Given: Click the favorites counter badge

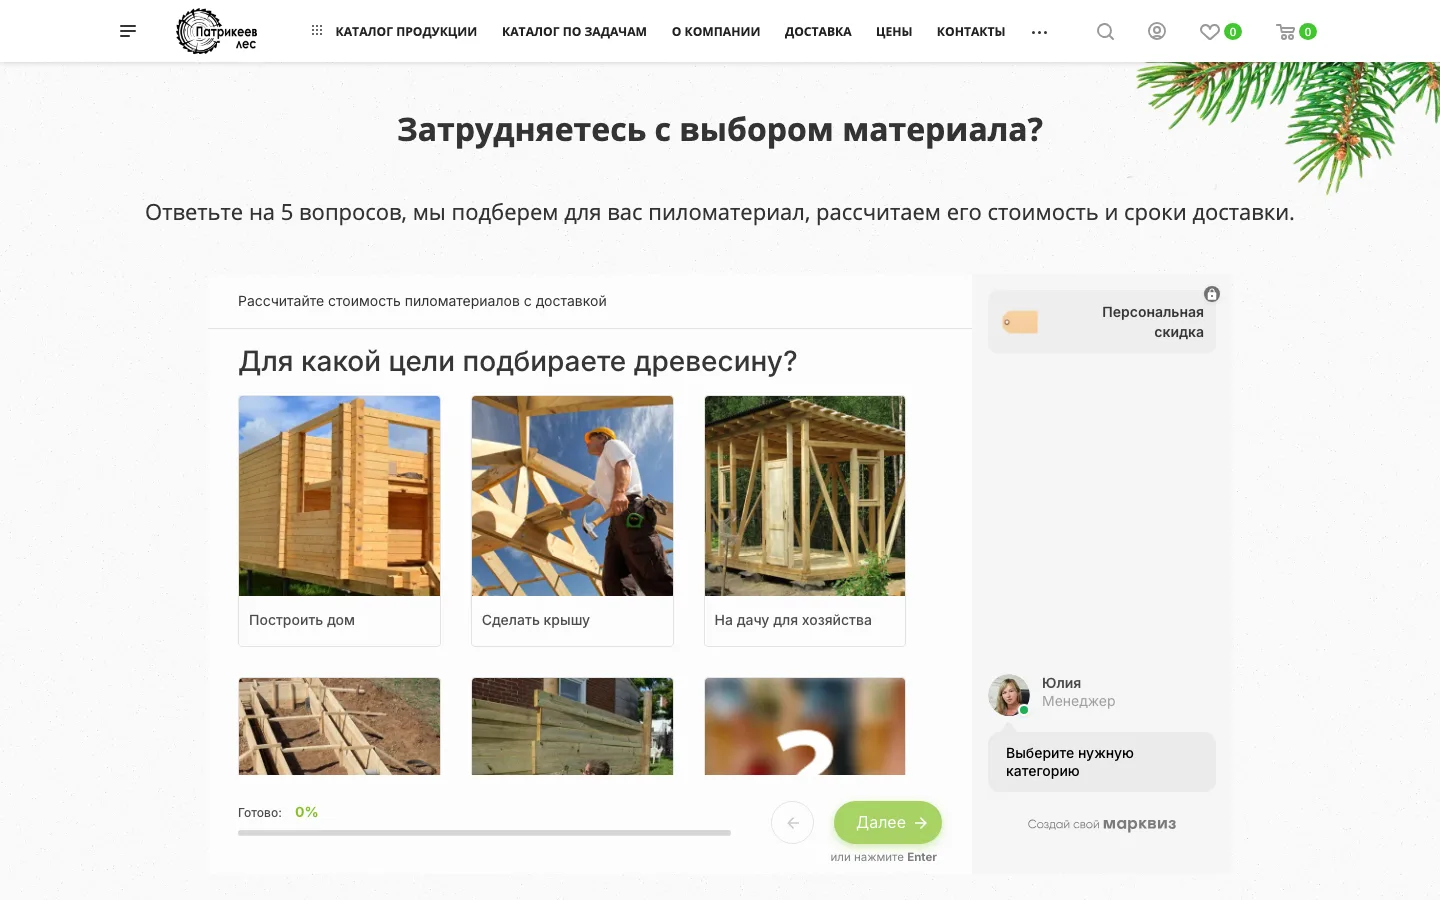Looking at the screenshot, I should click(x=1233, y=32).
